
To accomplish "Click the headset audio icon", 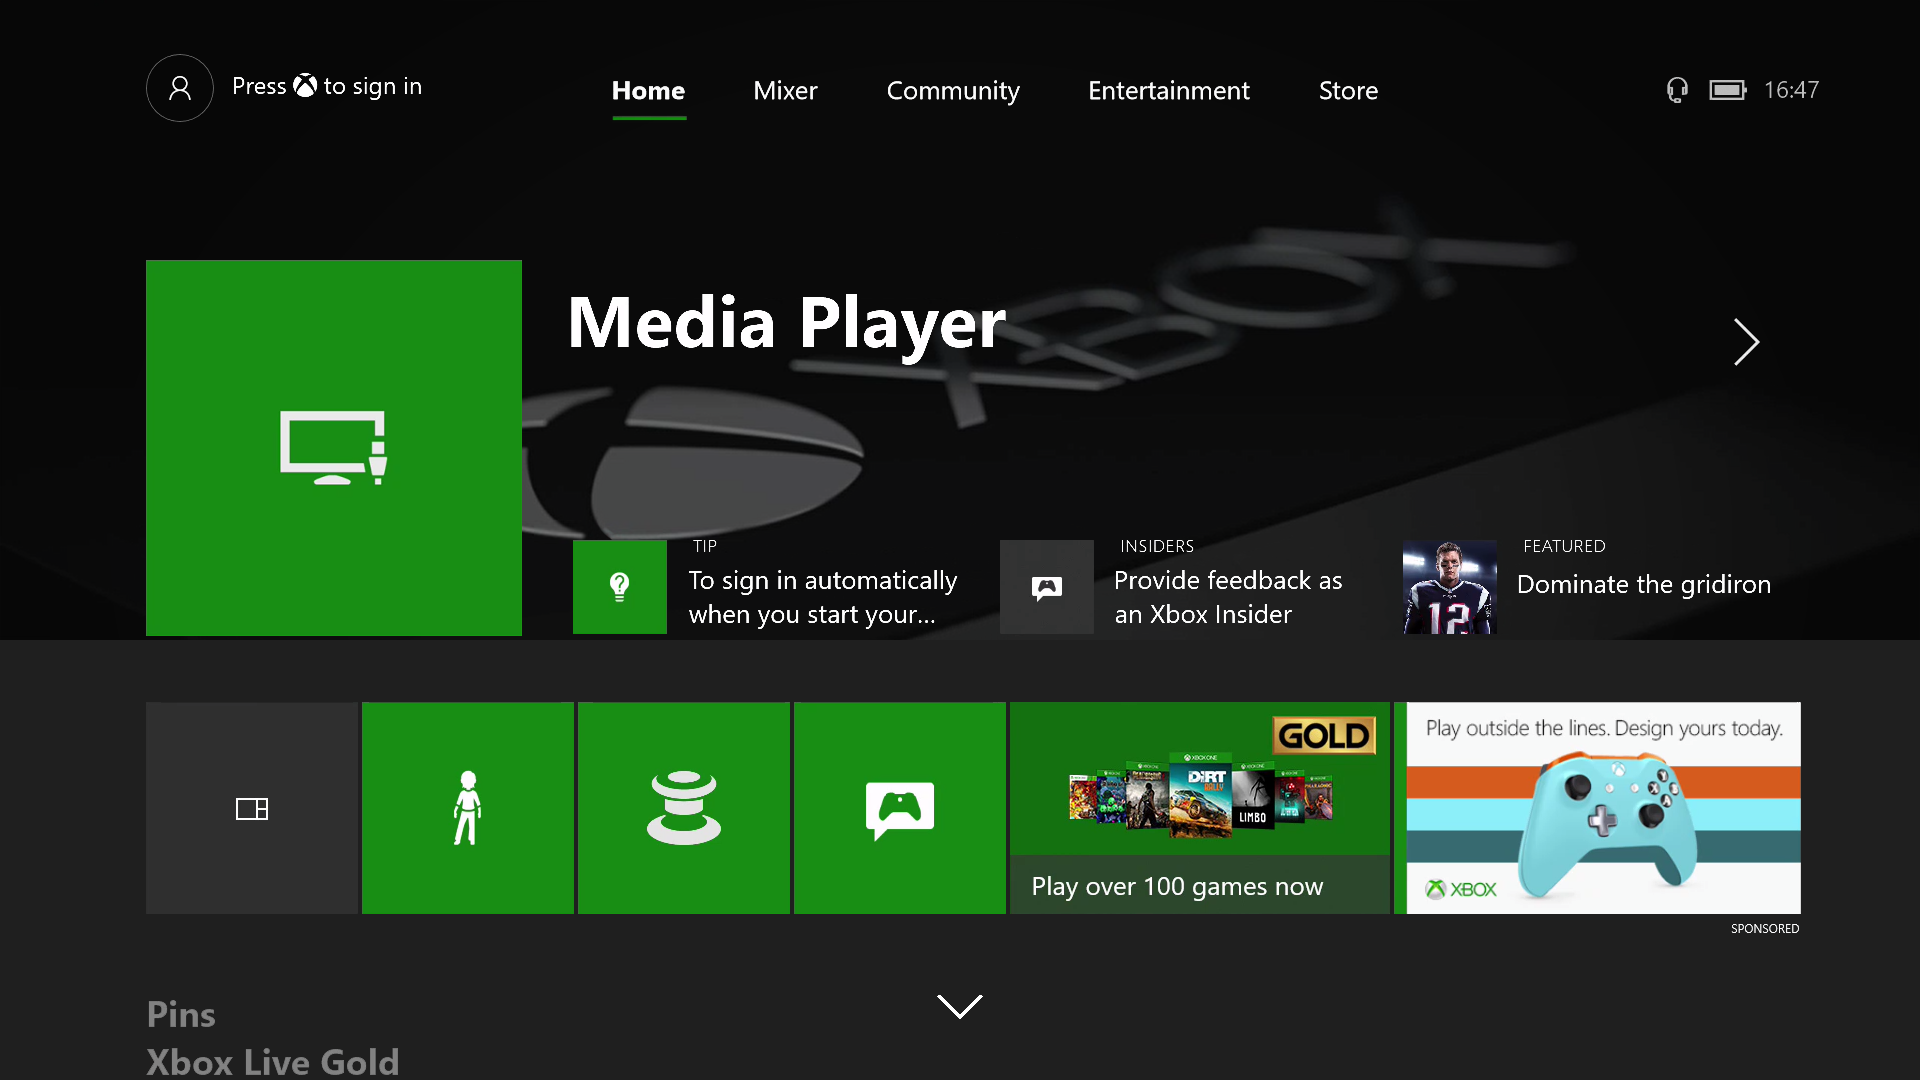I will pos(1676,89).
